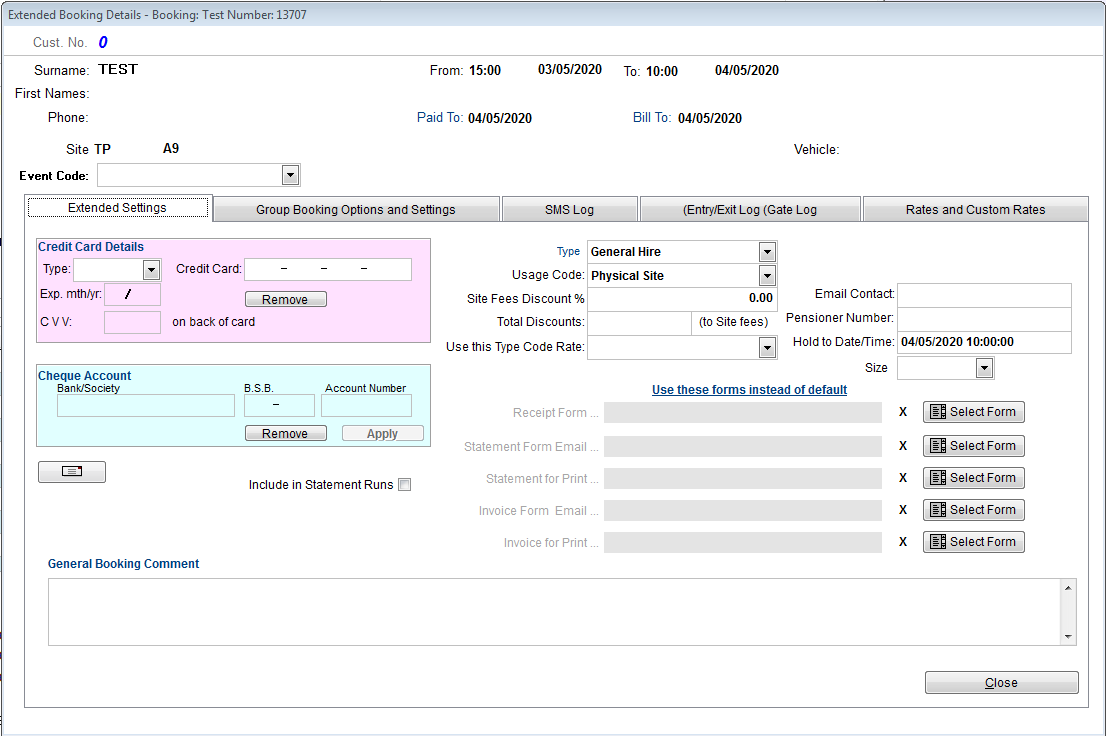
Task: Click the comment box scroll down arrow
Action: [1068, 637]
